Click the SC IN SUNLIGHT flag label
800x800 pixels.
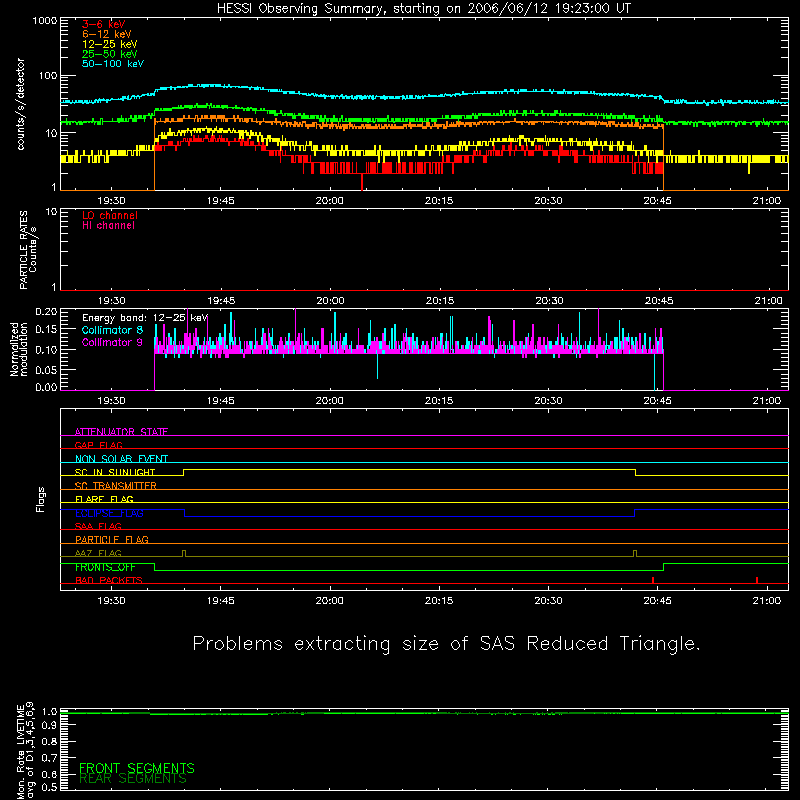point(115,472)
